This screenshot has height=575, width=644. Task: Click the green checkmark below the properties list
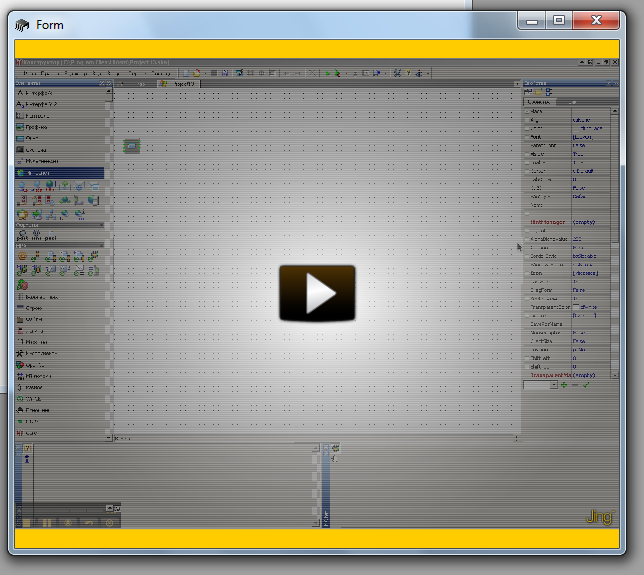click(586, 385)
